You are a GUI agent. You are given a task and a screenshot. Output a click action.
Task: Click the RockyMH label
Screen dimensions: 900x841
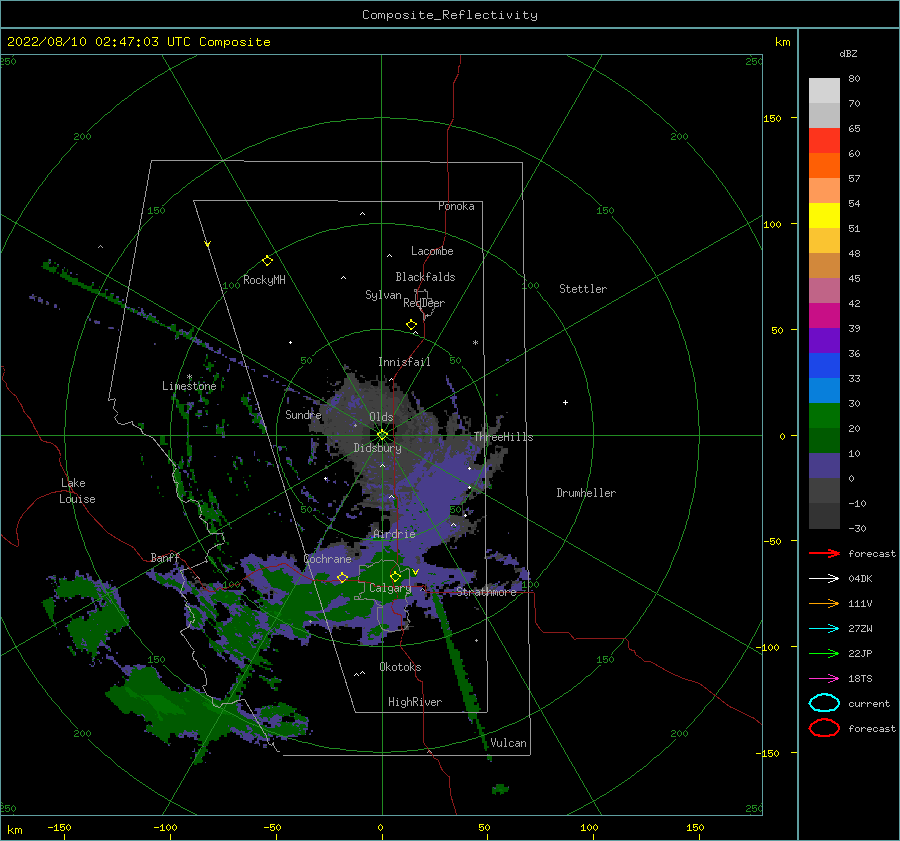pos(264,280)
